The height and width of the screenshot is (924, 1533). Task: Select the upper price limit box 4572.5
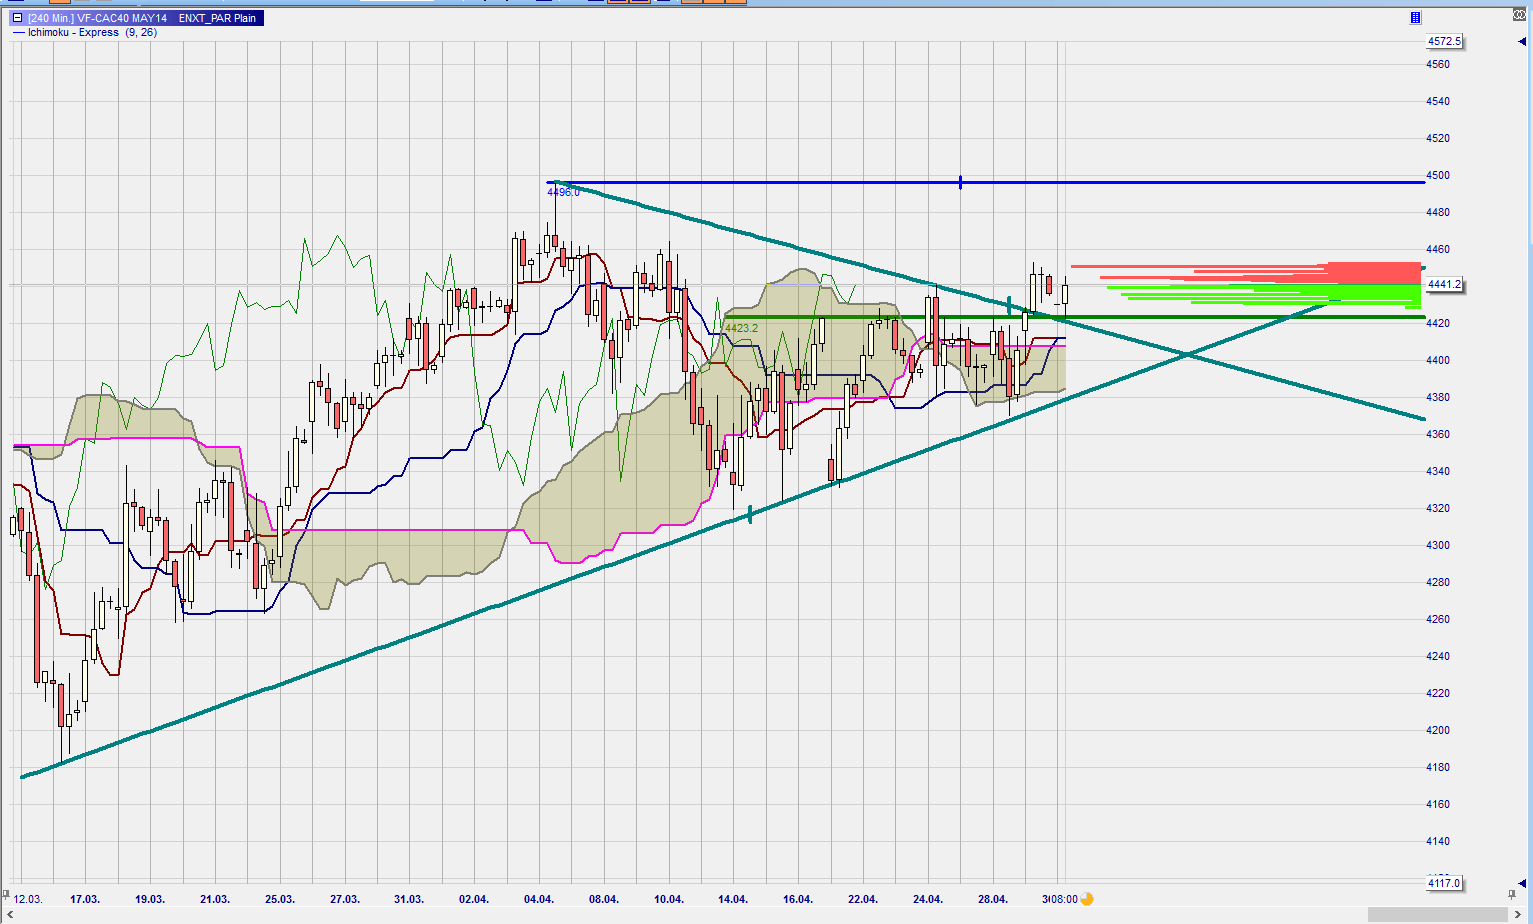pyautogui.click(x=1444, y=42)
